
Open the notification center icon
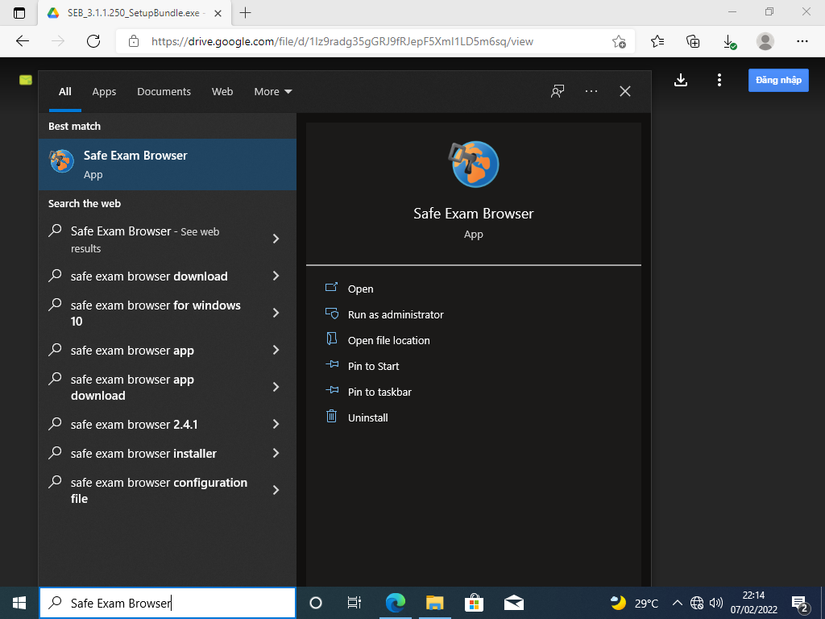(800, 604)
